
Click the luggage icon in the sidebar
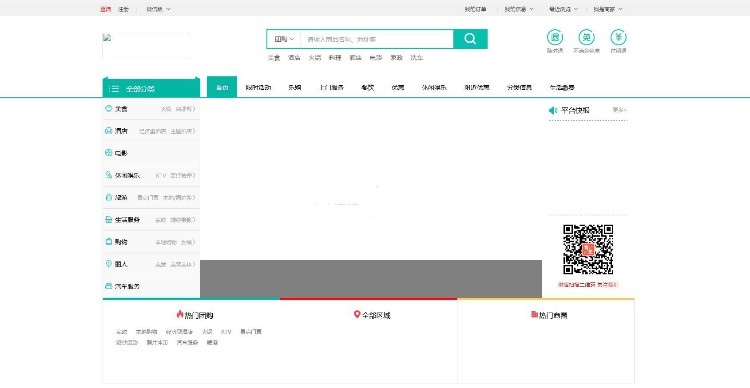tap(108, 197)
